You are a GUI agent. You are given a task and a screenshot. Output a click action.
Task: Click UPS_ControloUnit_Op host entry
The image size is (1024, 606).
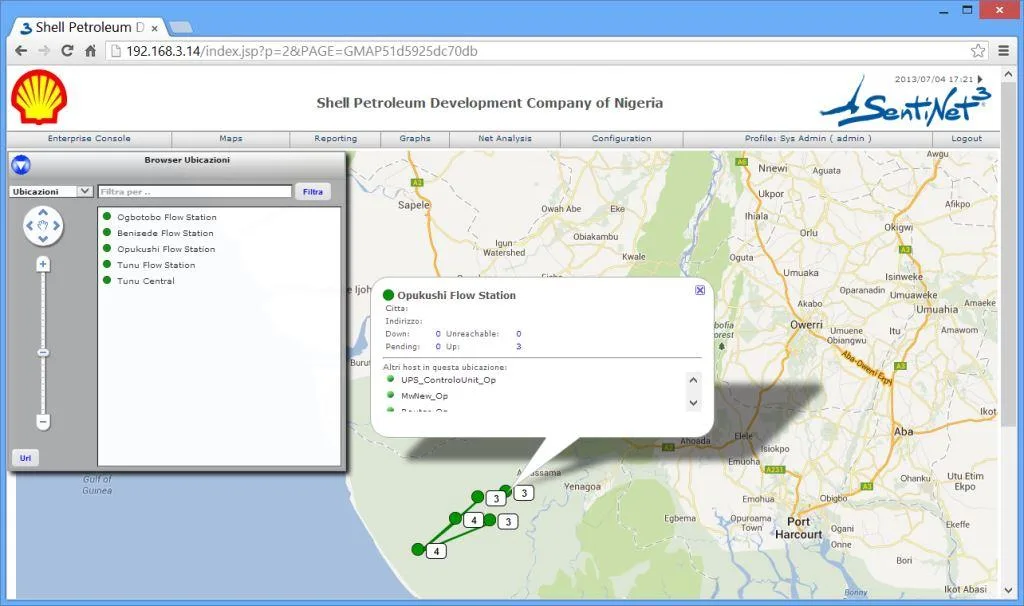pyautogui.click(x=448, y=379)
